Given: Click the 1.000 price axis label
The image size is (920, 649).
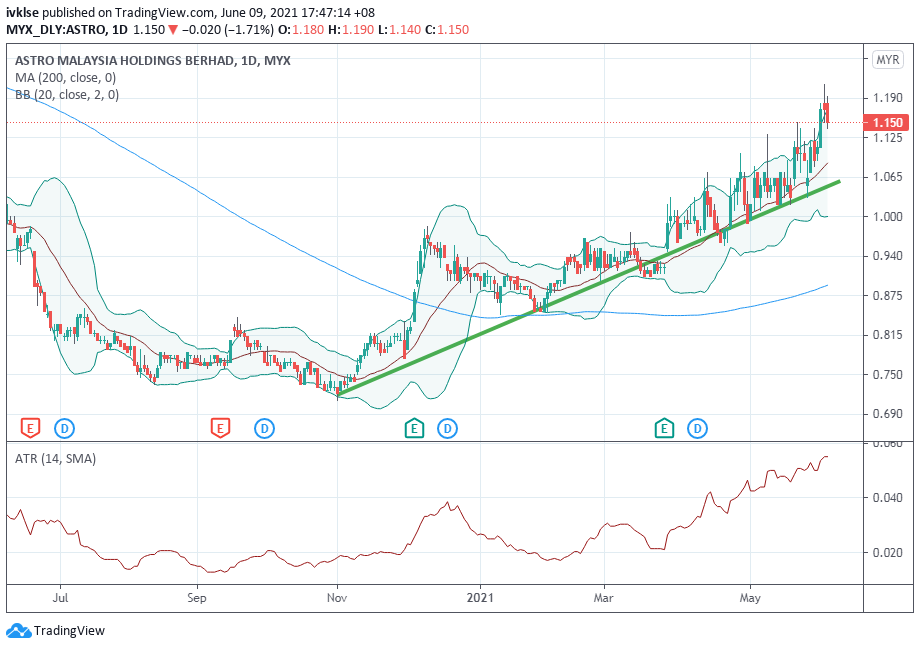Looking at the screenshot, I should coord(888,217).
